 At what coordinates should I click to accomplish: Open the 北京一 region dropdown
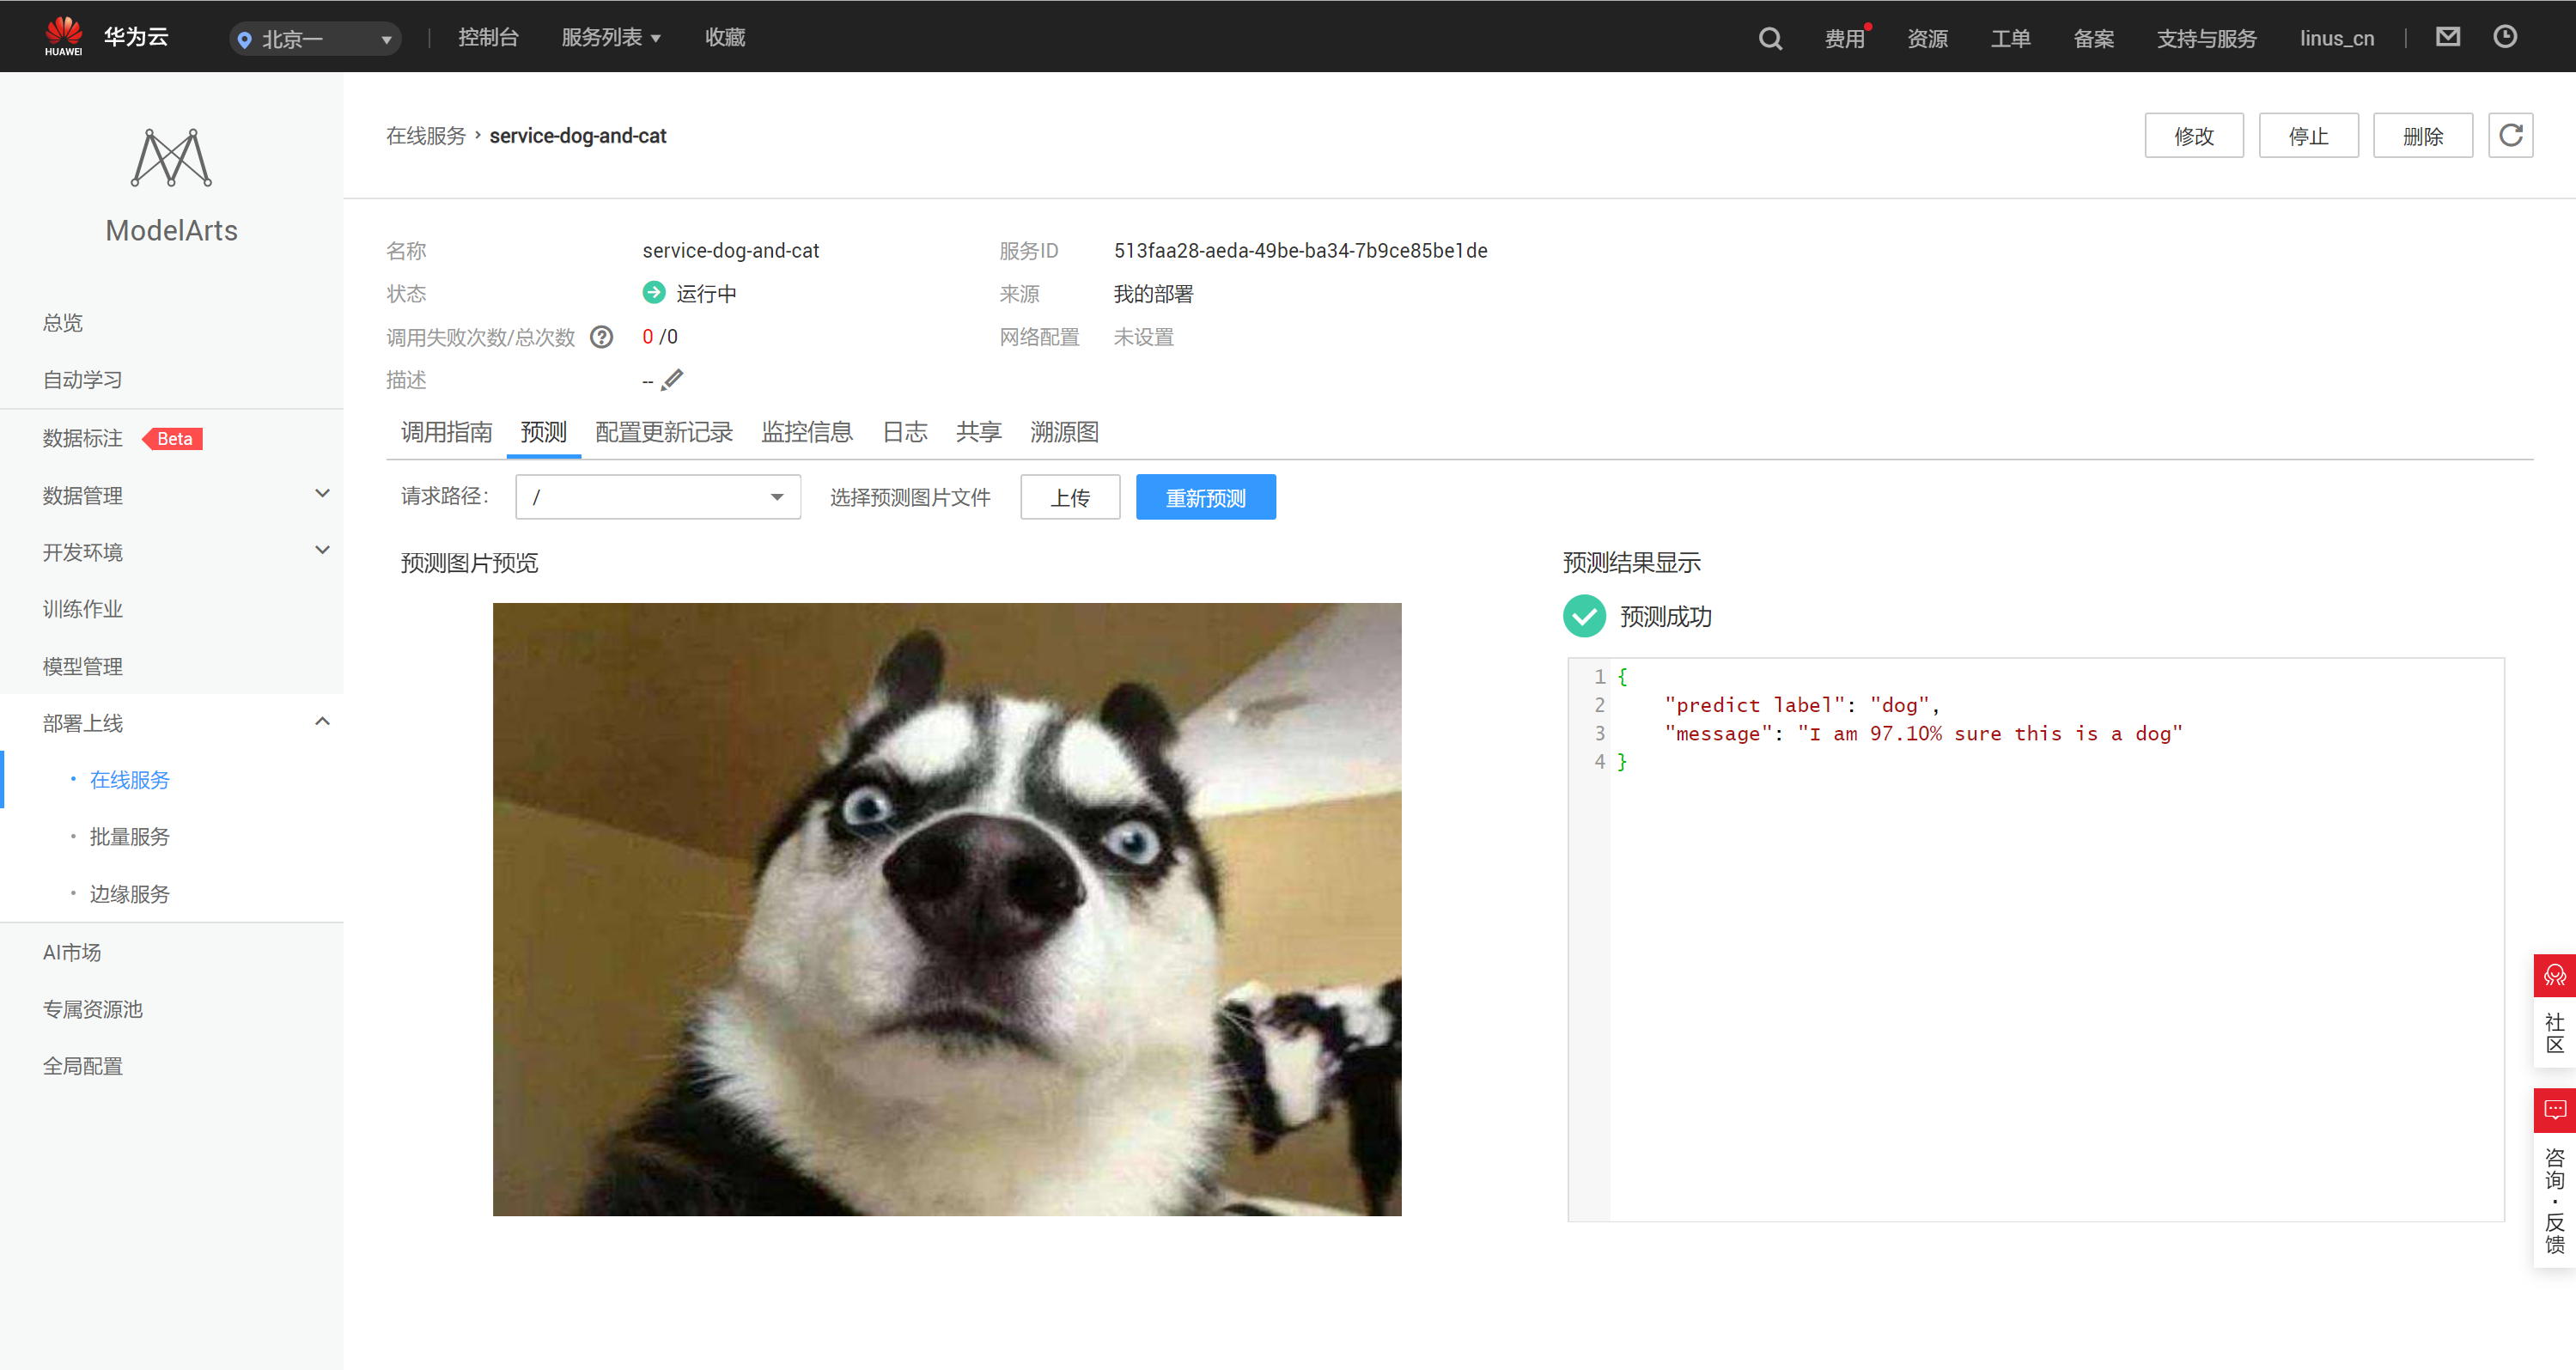pos(315,39)
